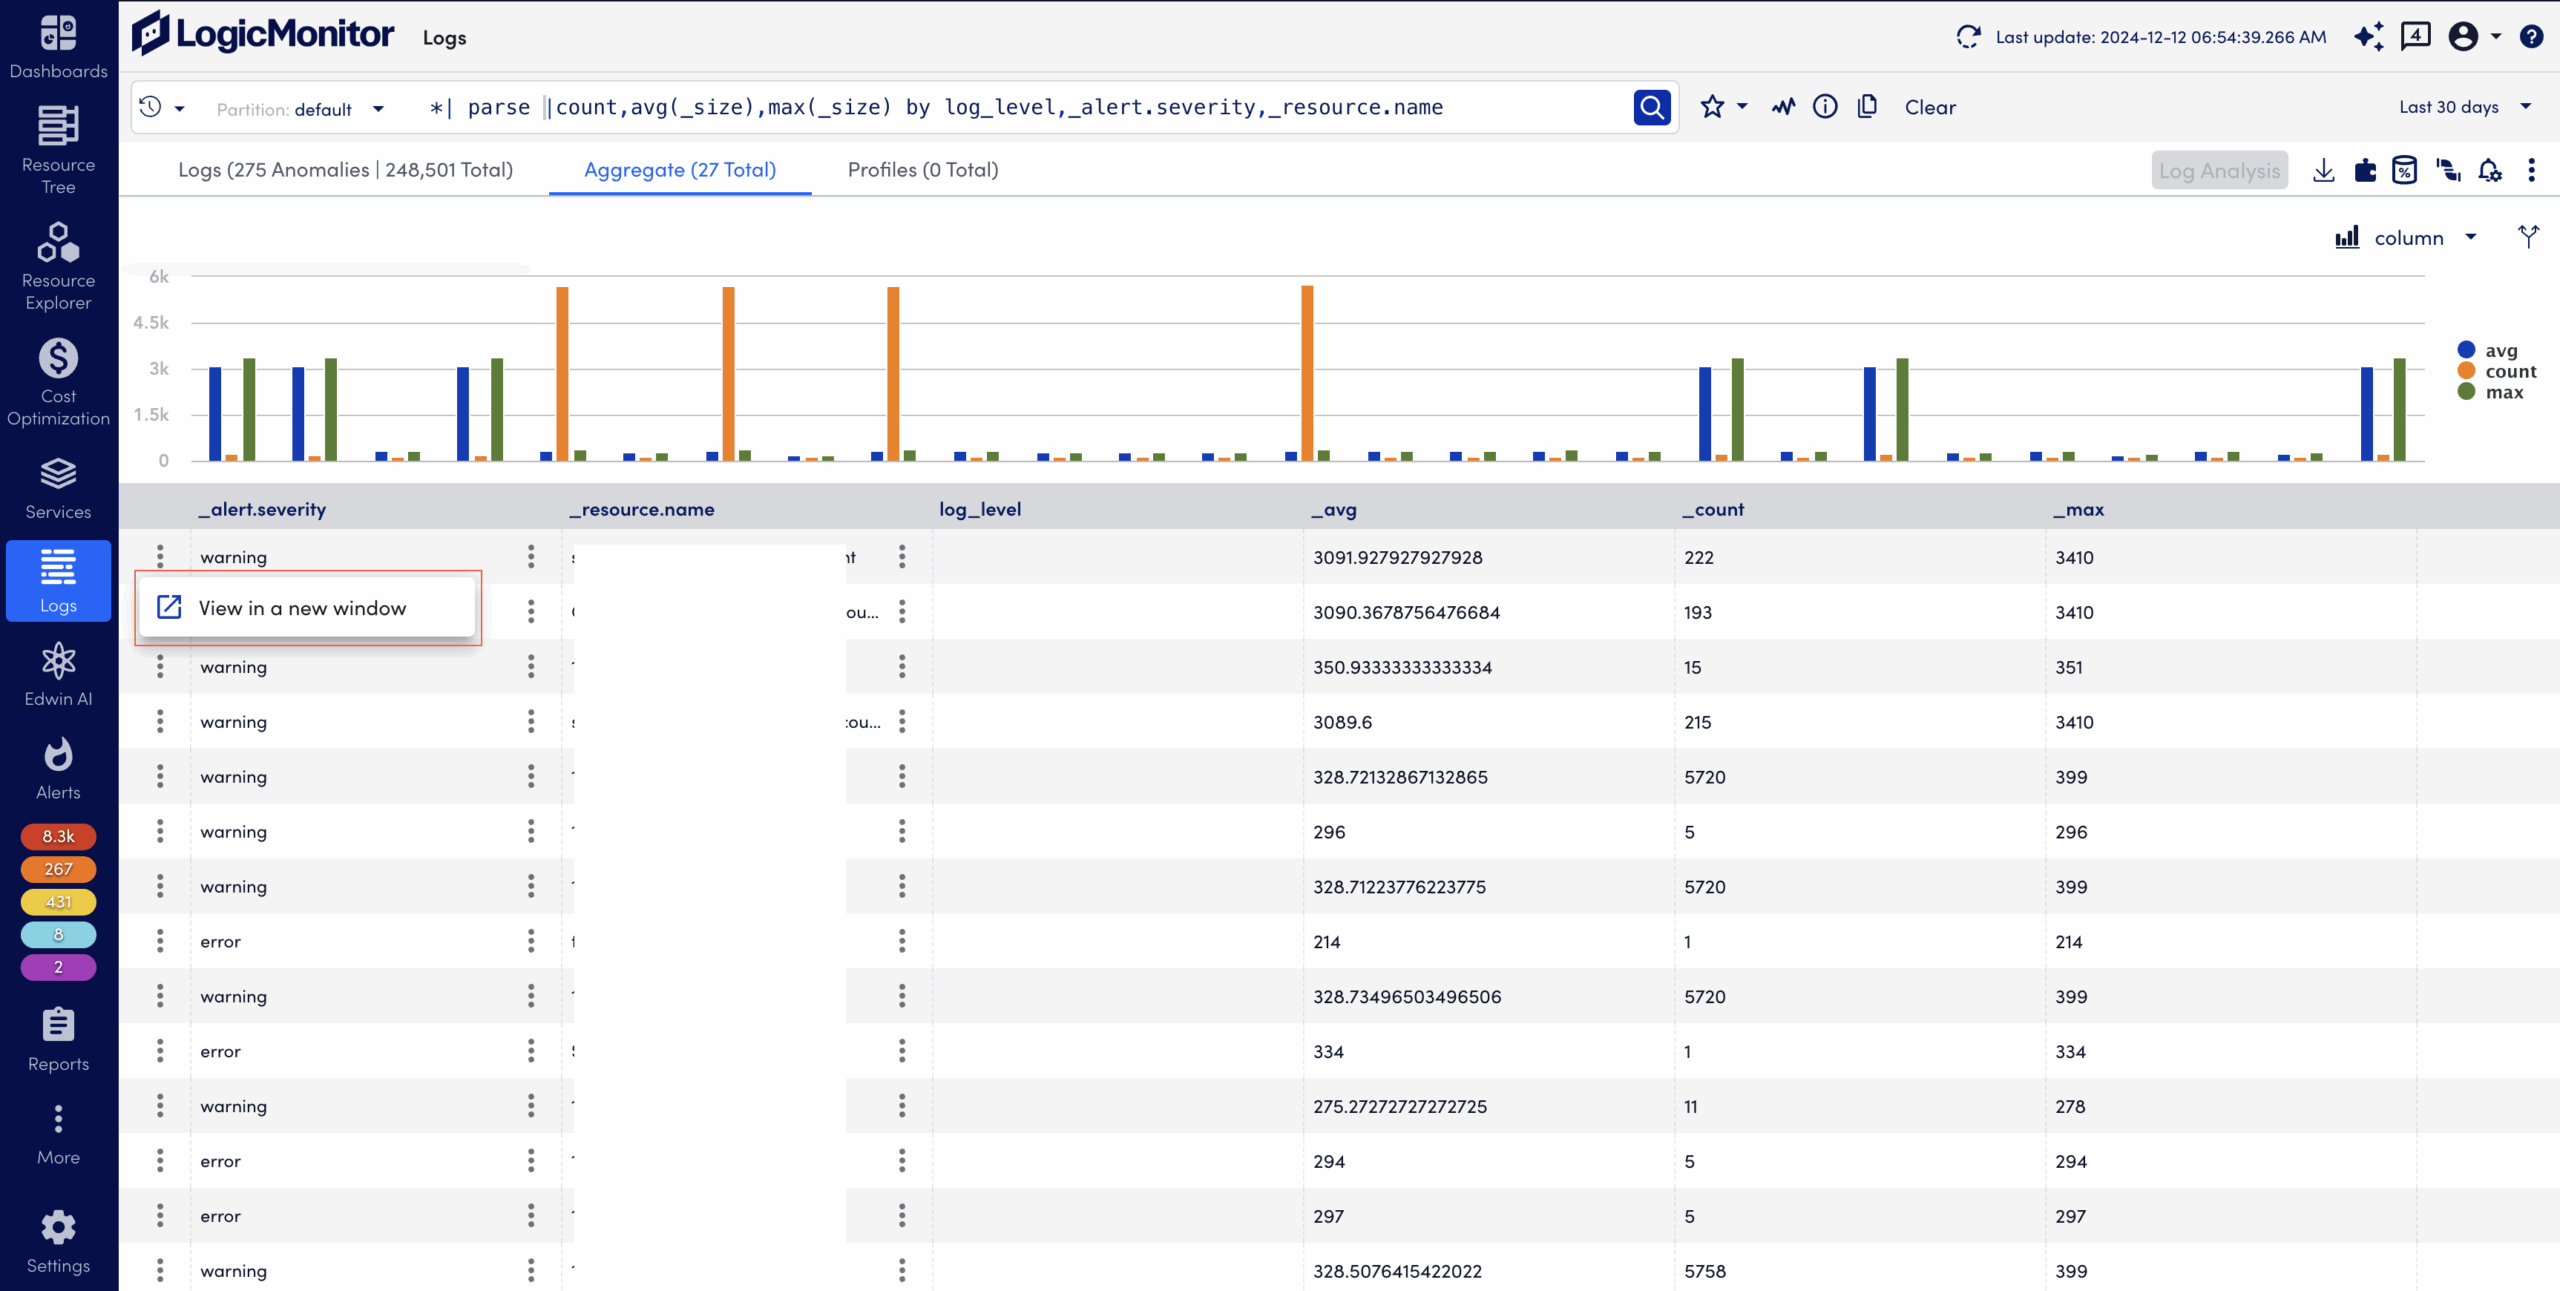The height and width of the screenshot is (1291, 2560).
Task: Open the More sidebar menu
Action: point(58,1135)
